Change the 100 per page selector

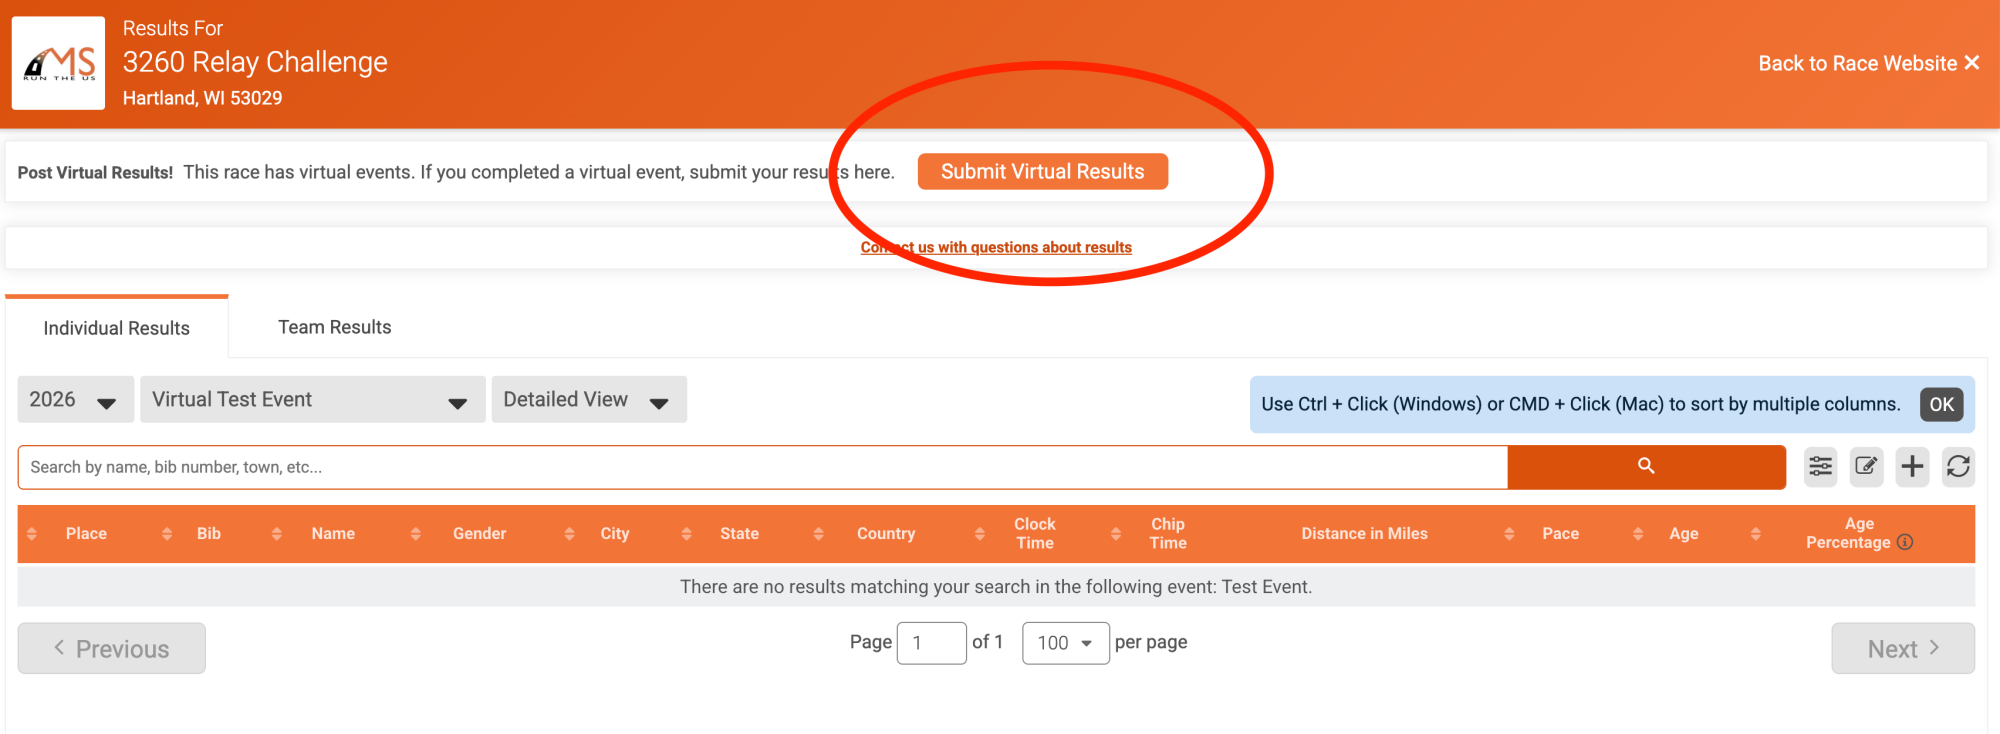pyautogui.click(x=1065, y=643)
